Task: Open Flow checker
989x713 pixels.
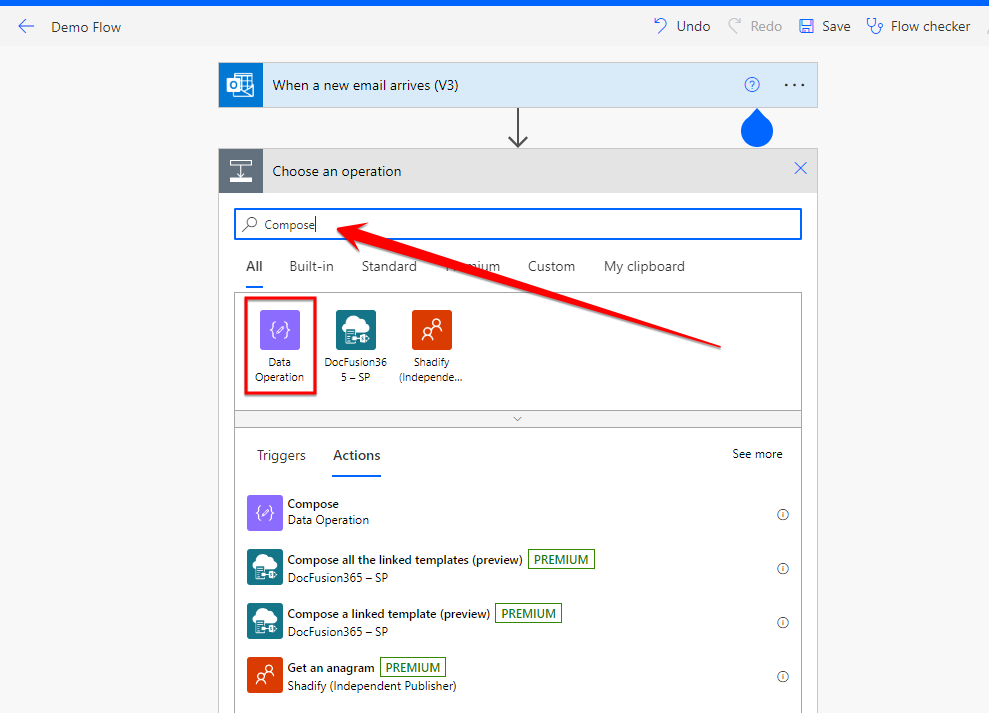Action: 918,27
